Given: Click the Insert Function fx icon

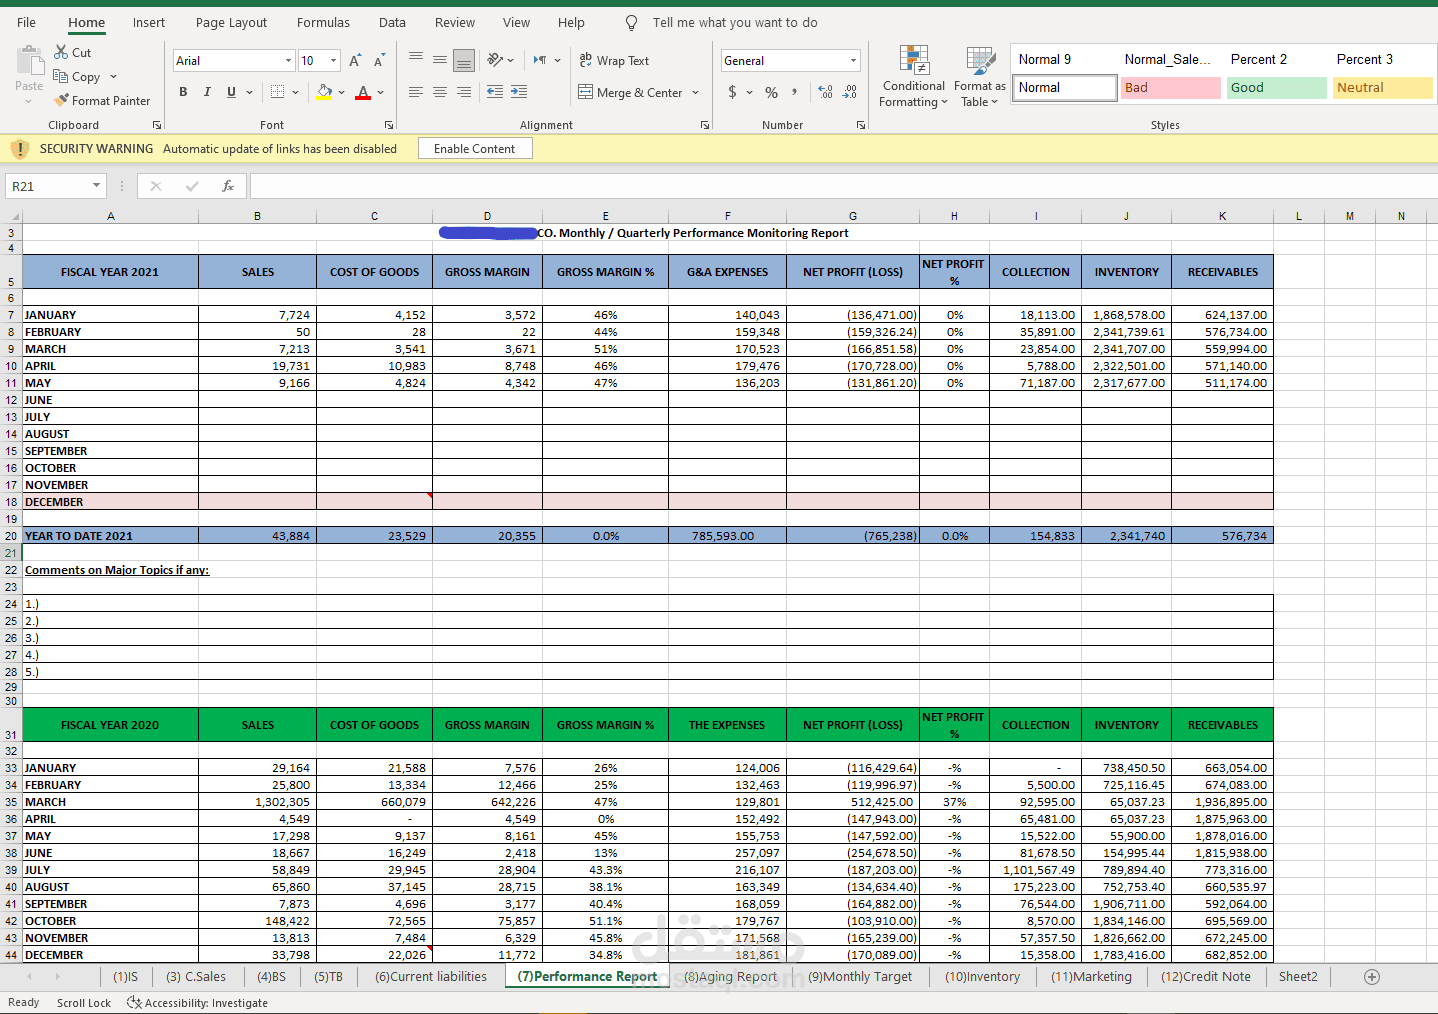Looking at the screenshot, I should [x=228, y=186].
